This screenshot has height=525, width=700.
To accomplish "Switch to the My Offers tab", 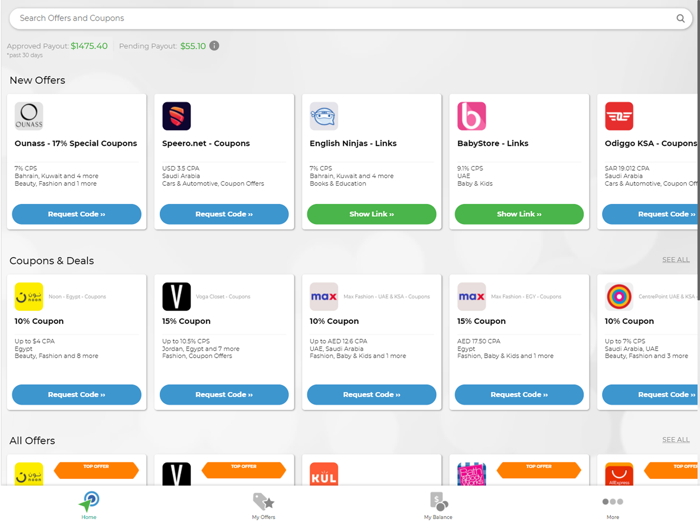I will pos(263,505).
